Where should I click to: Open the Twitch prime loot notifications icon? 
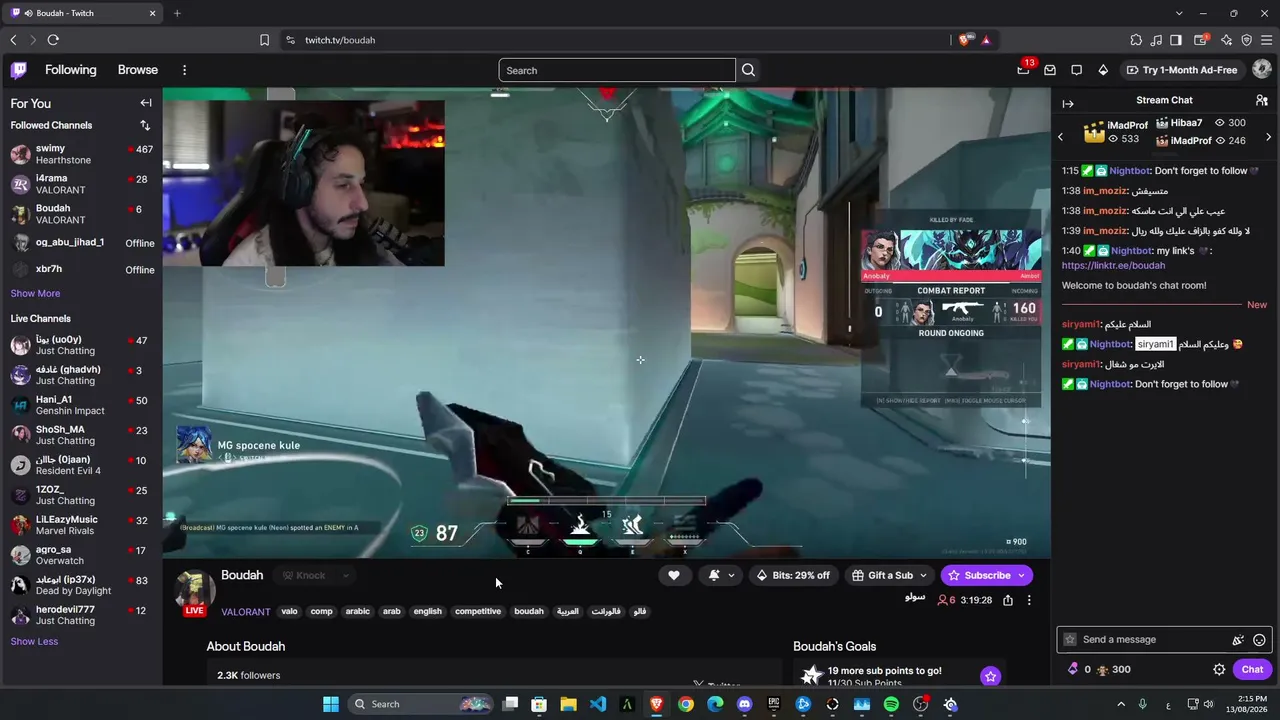[x=1023, y=70]
